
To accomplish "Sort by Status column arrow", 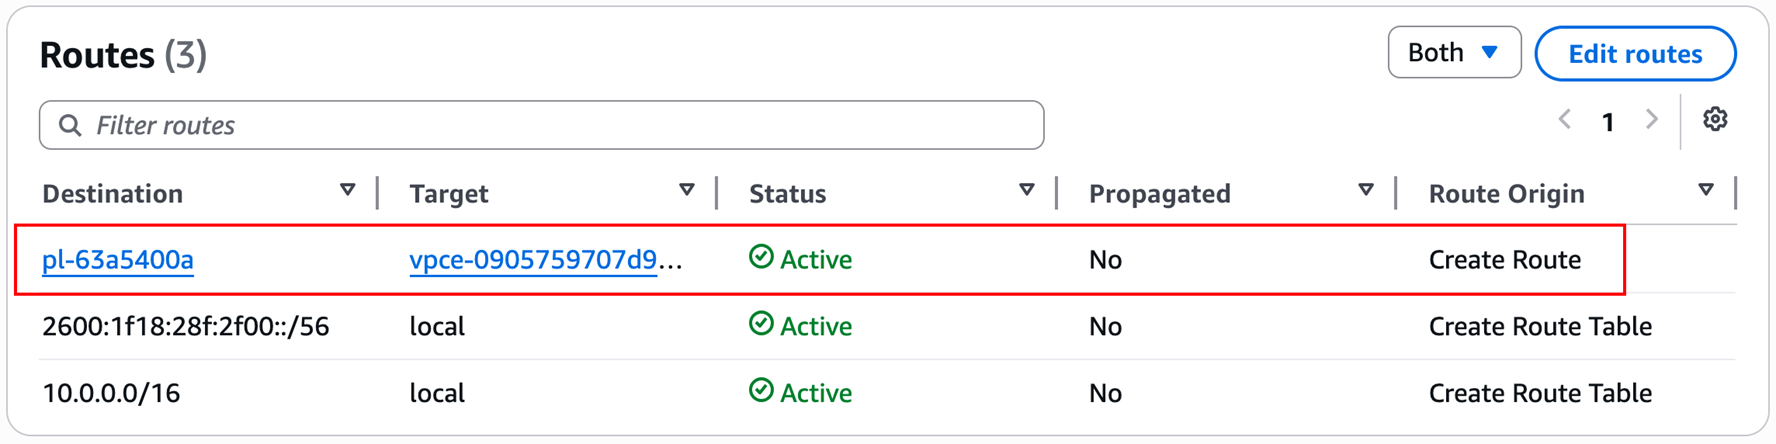I will click(1026, 190).
